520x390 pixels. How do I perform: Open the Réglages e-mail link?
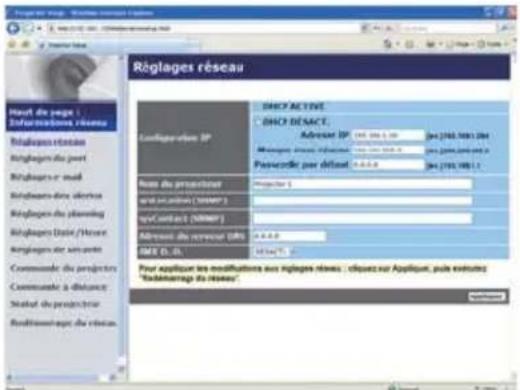[x=46, y=177]
